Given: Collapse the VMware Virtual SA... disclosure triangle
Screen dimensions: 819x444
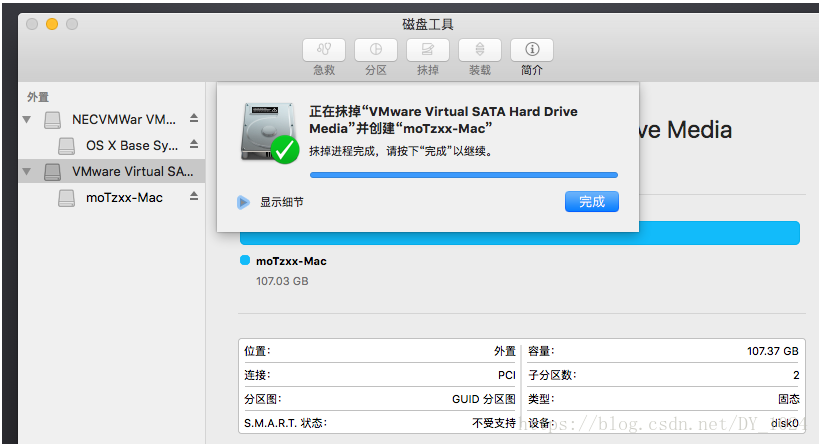Looking at the screenshot, I should click(x=27, y=171).
